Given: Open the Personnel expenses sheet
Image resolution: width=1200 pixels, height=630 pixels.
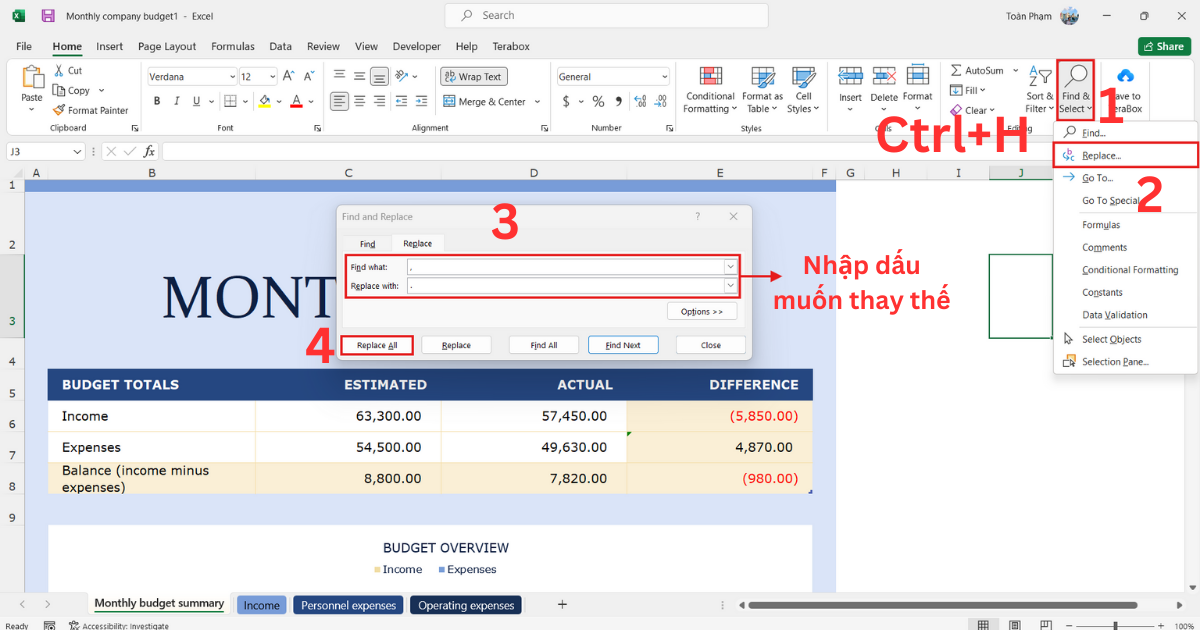Looking at the screenshot, I should click(347, 604).
